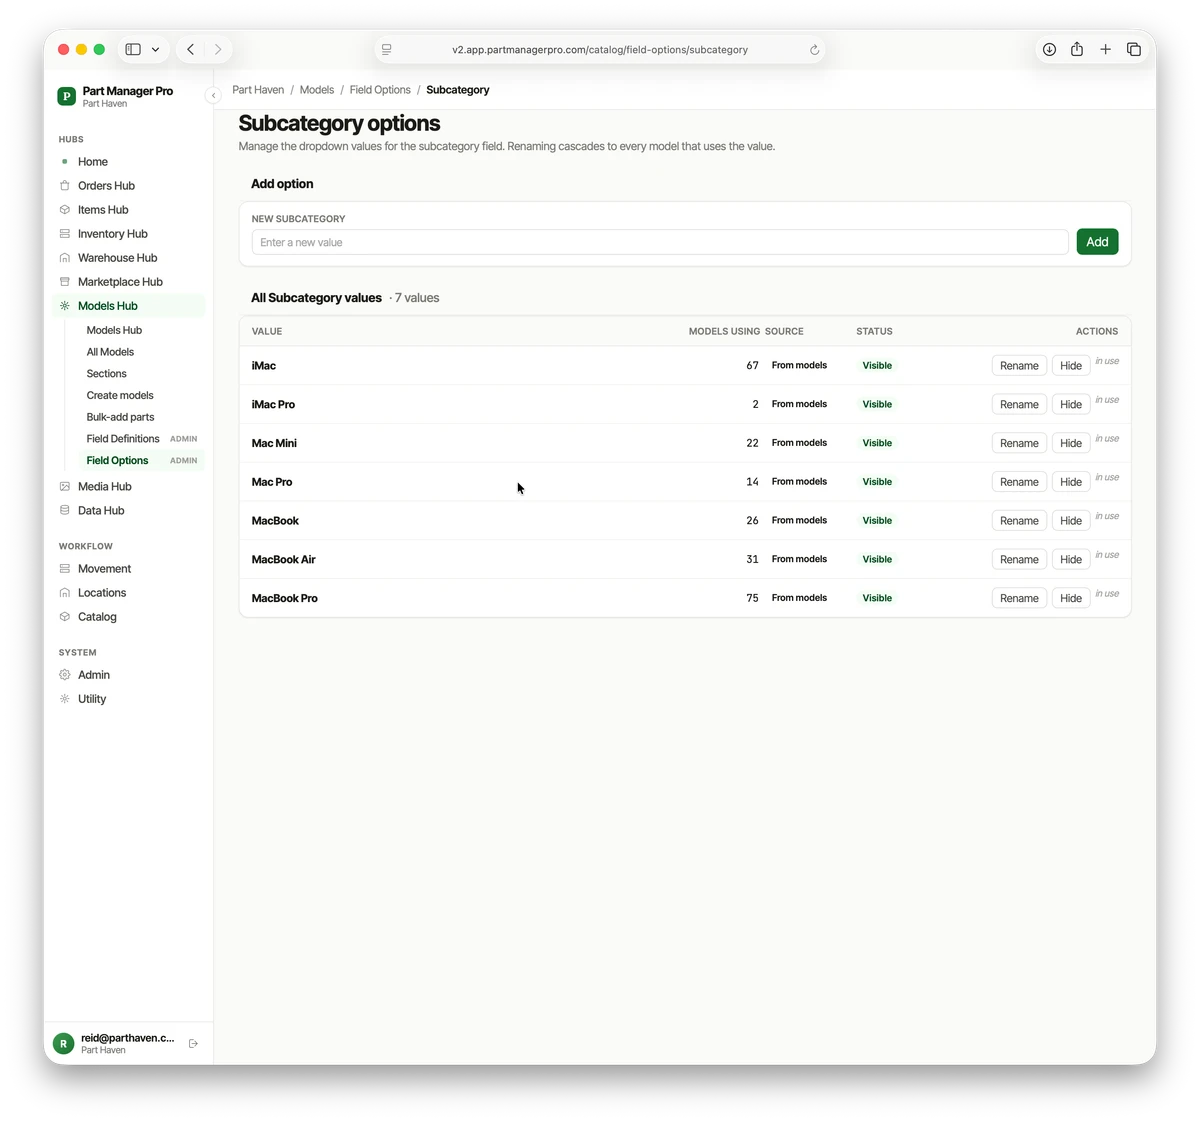Image resolution: width=1200 pixels, height=1122 pixels.
Task: Hide the iMac subcategory
Action: click(1071, 366)
